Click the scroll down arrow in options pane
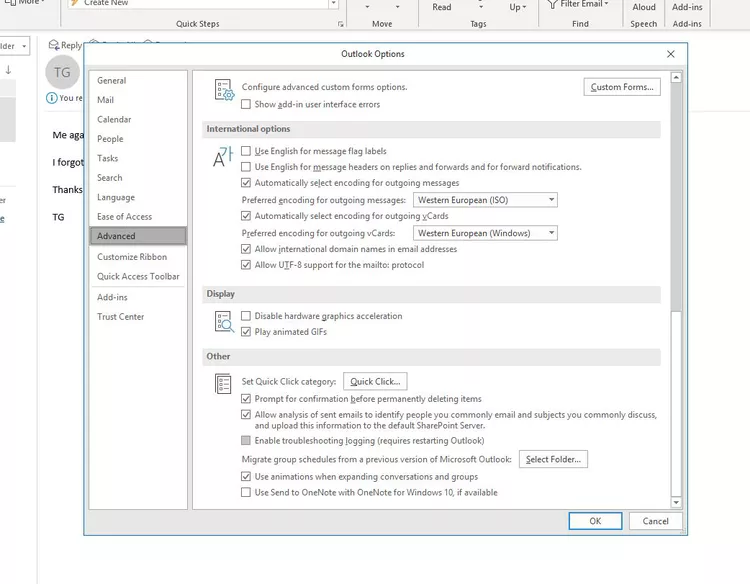 coord(676,502)
